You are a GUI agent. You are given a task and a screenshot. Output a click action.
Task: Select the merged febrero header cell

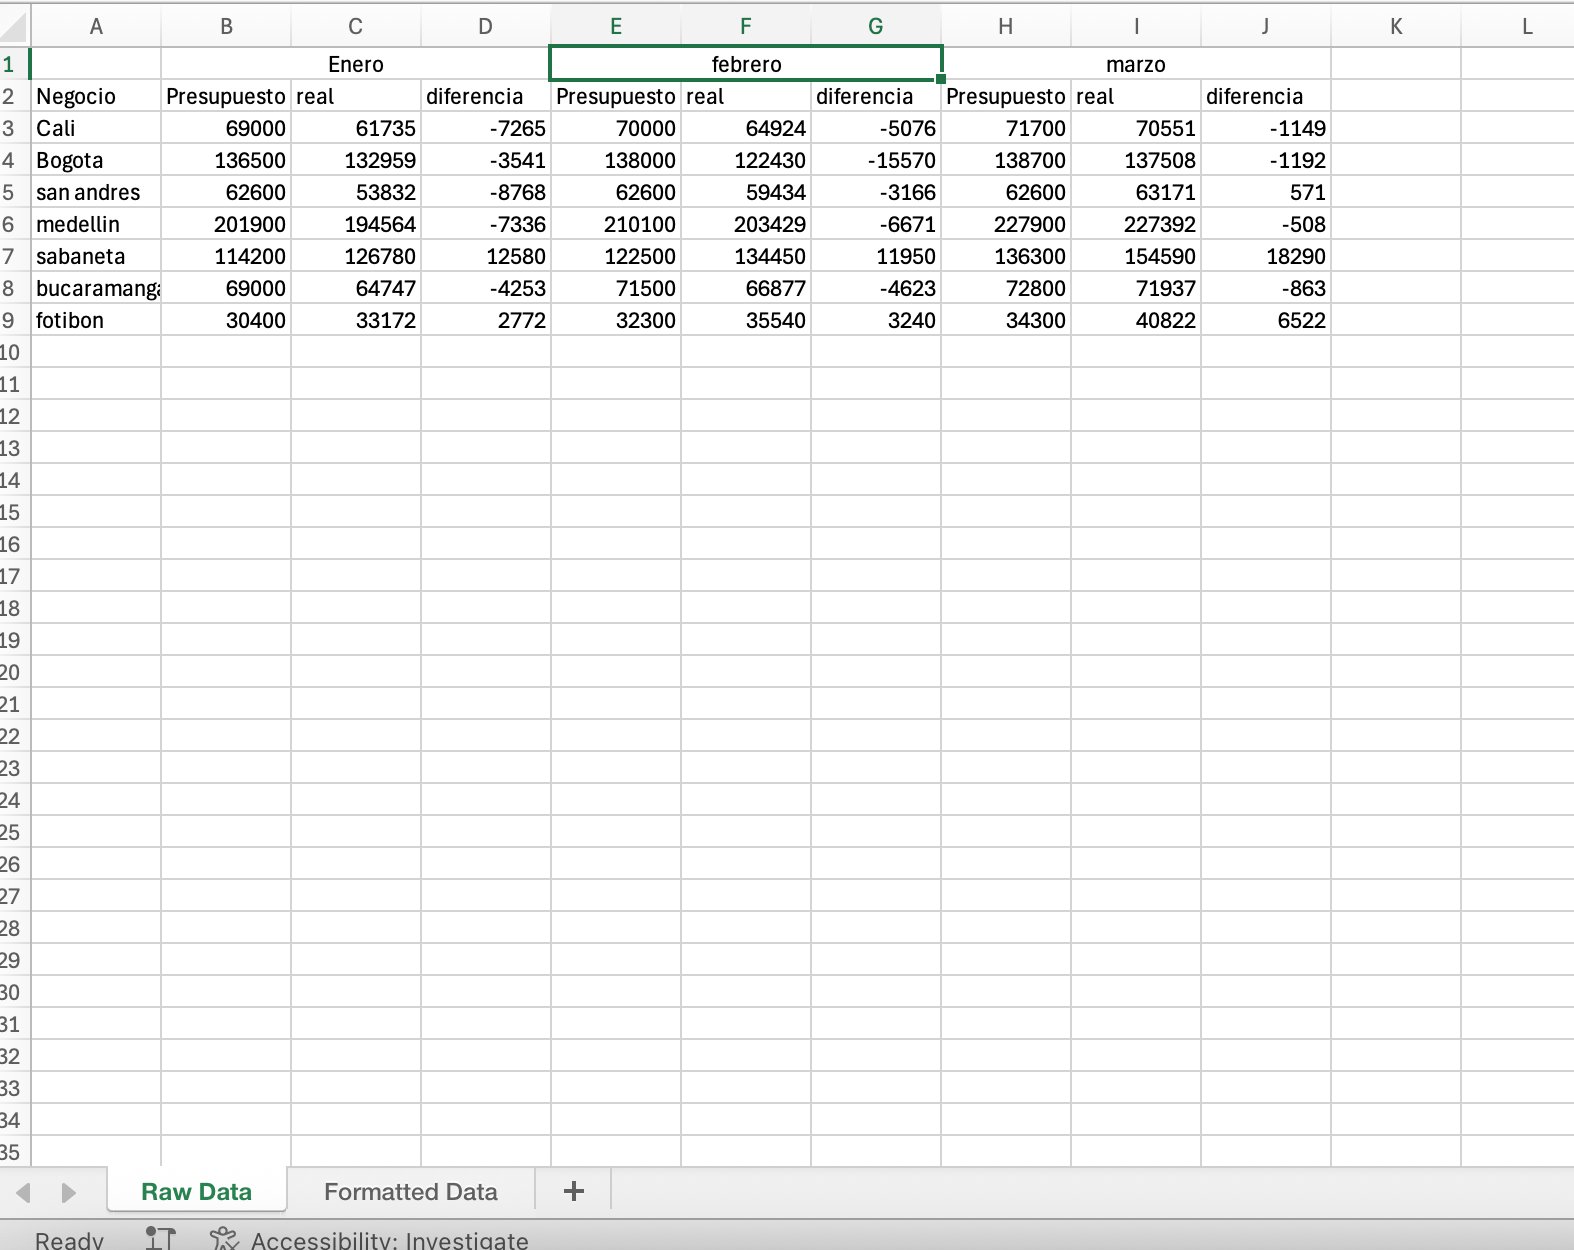(746, 64)
